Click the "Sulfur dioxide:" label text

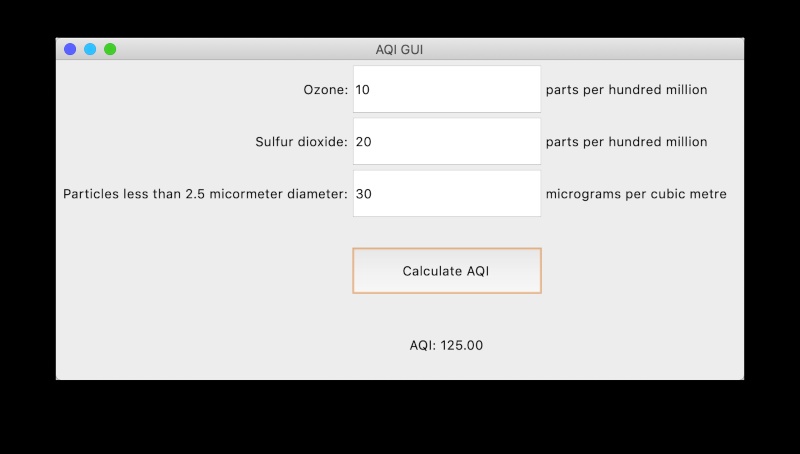pyautogui.click(x=301, y=142)
